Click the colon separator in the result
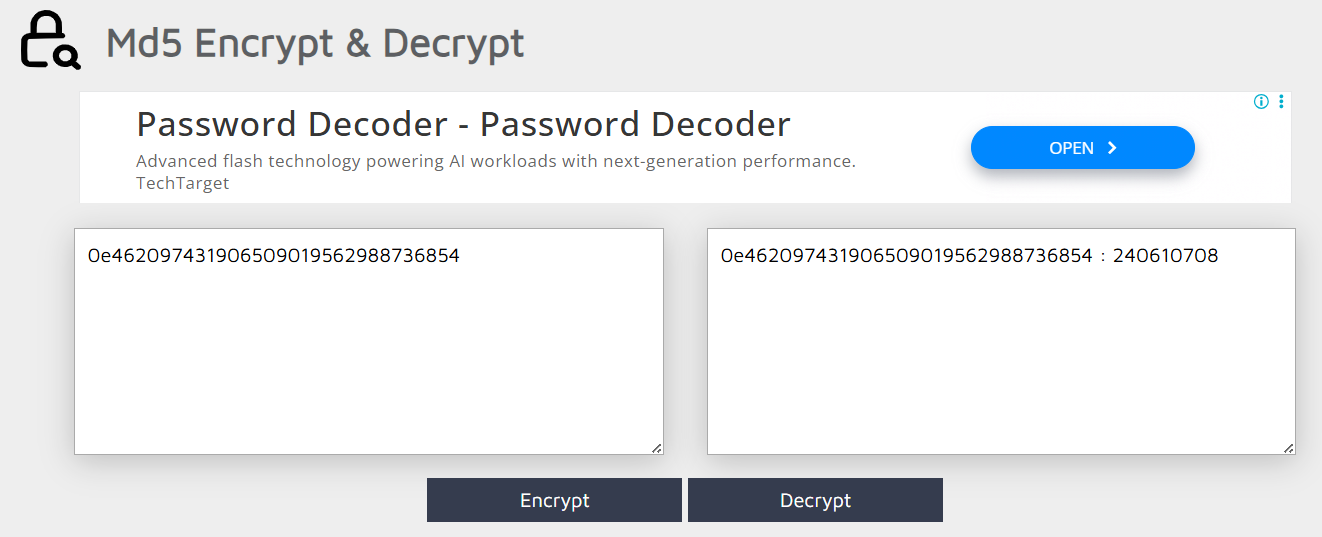Viewport: 1322px width, 537px height. click(1103, 257)
